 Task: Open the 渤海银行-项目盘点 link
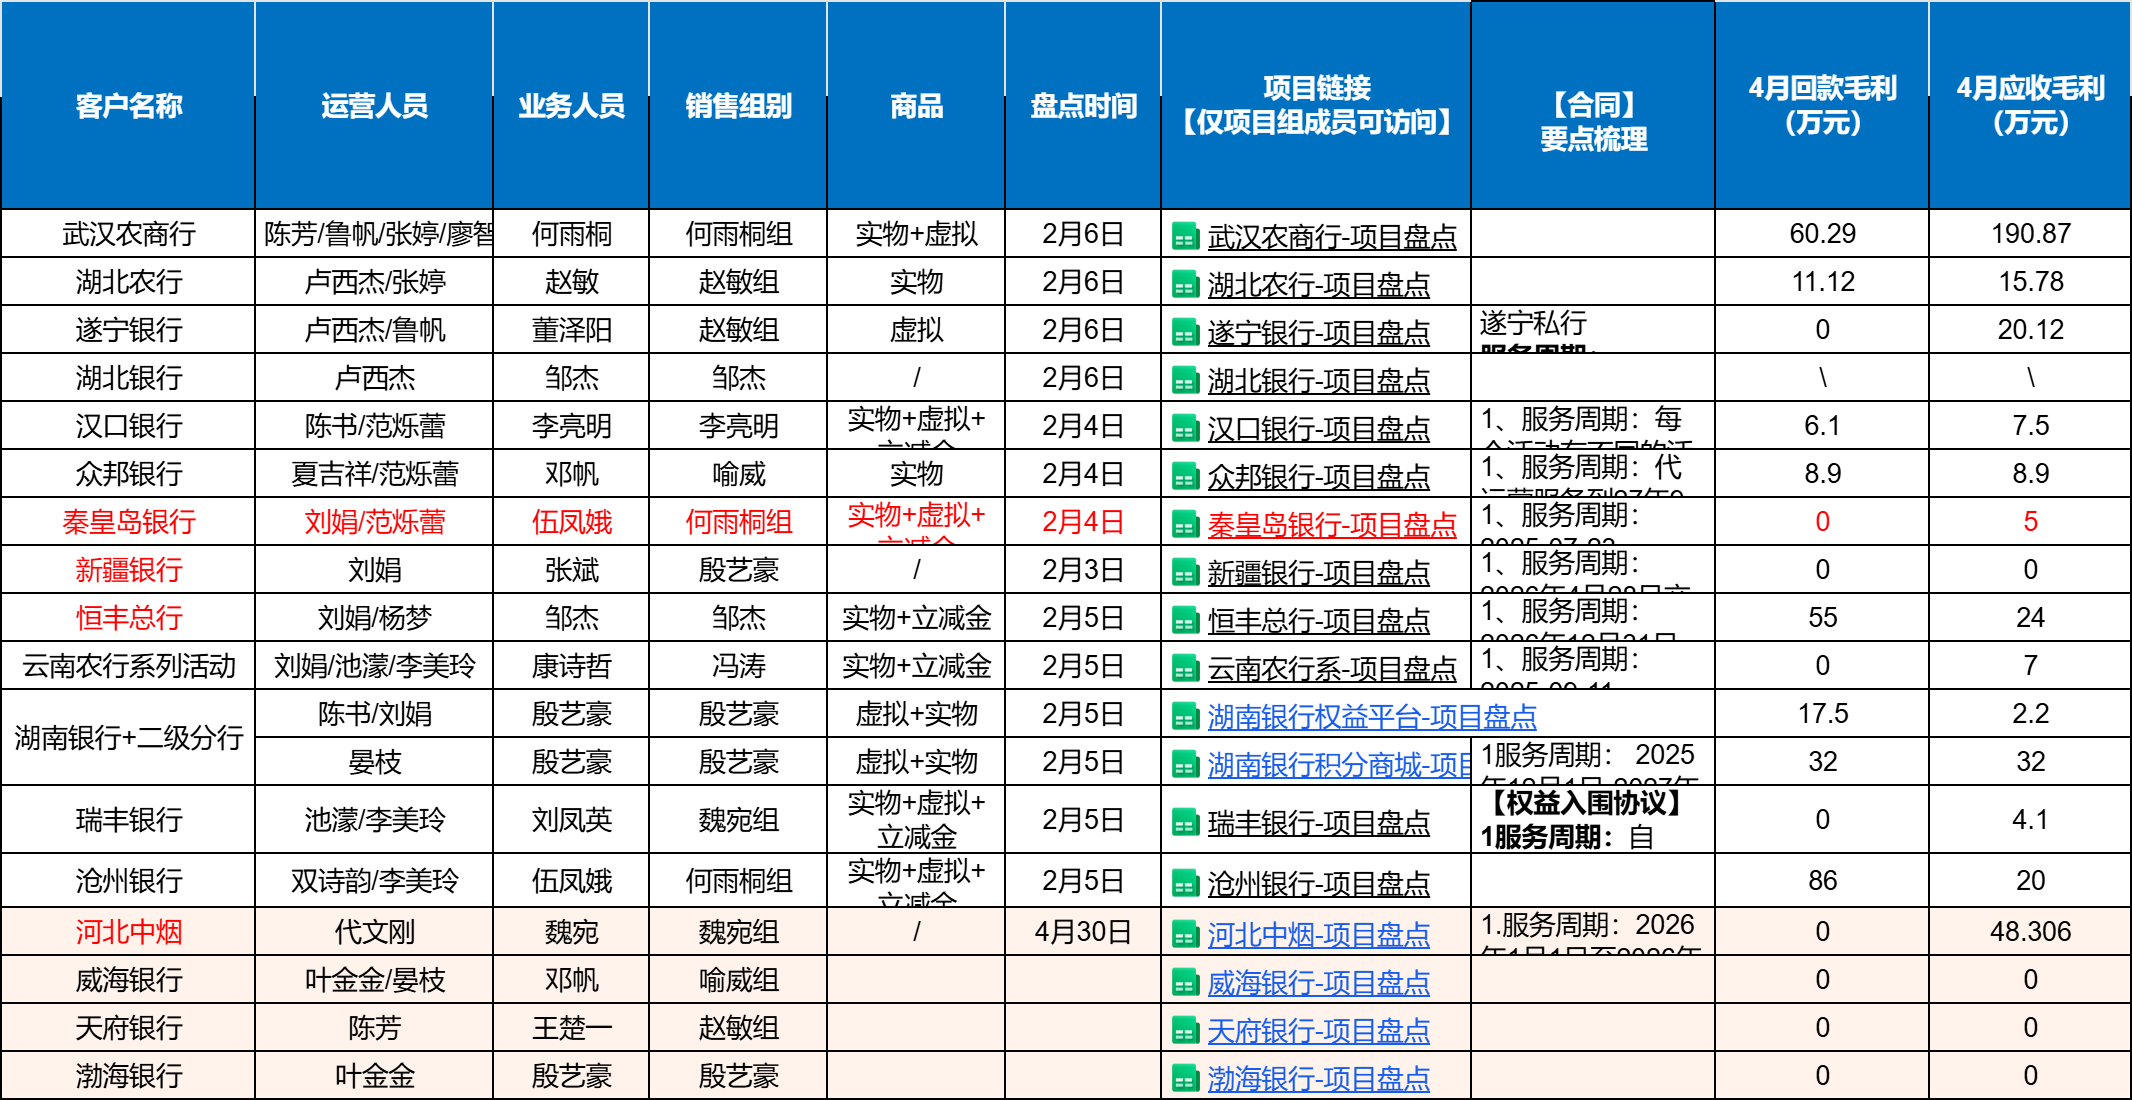(x=1318, y=1079)
